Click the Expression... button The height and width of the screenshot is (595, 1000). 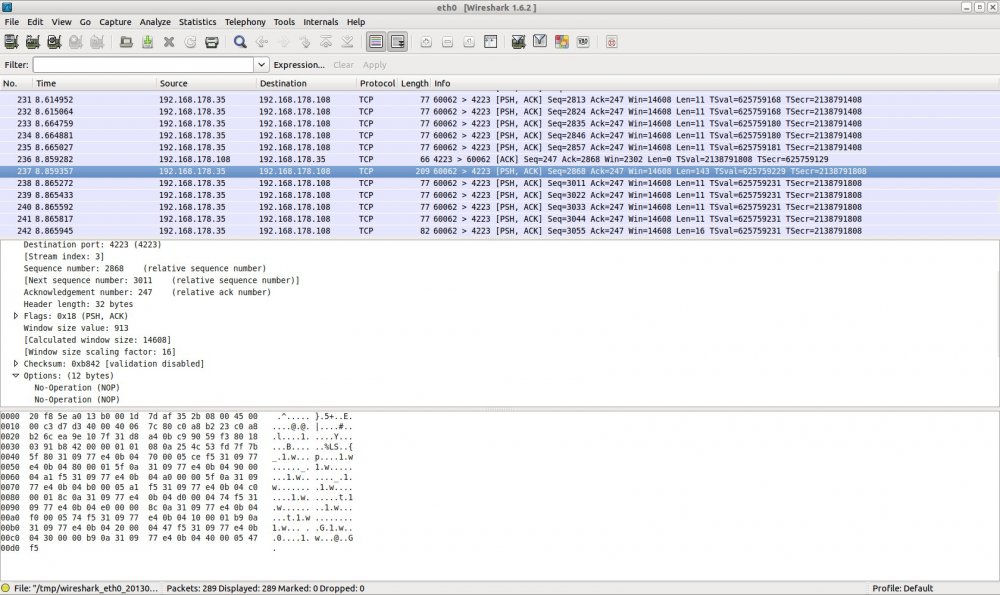[x=299, y=65]
